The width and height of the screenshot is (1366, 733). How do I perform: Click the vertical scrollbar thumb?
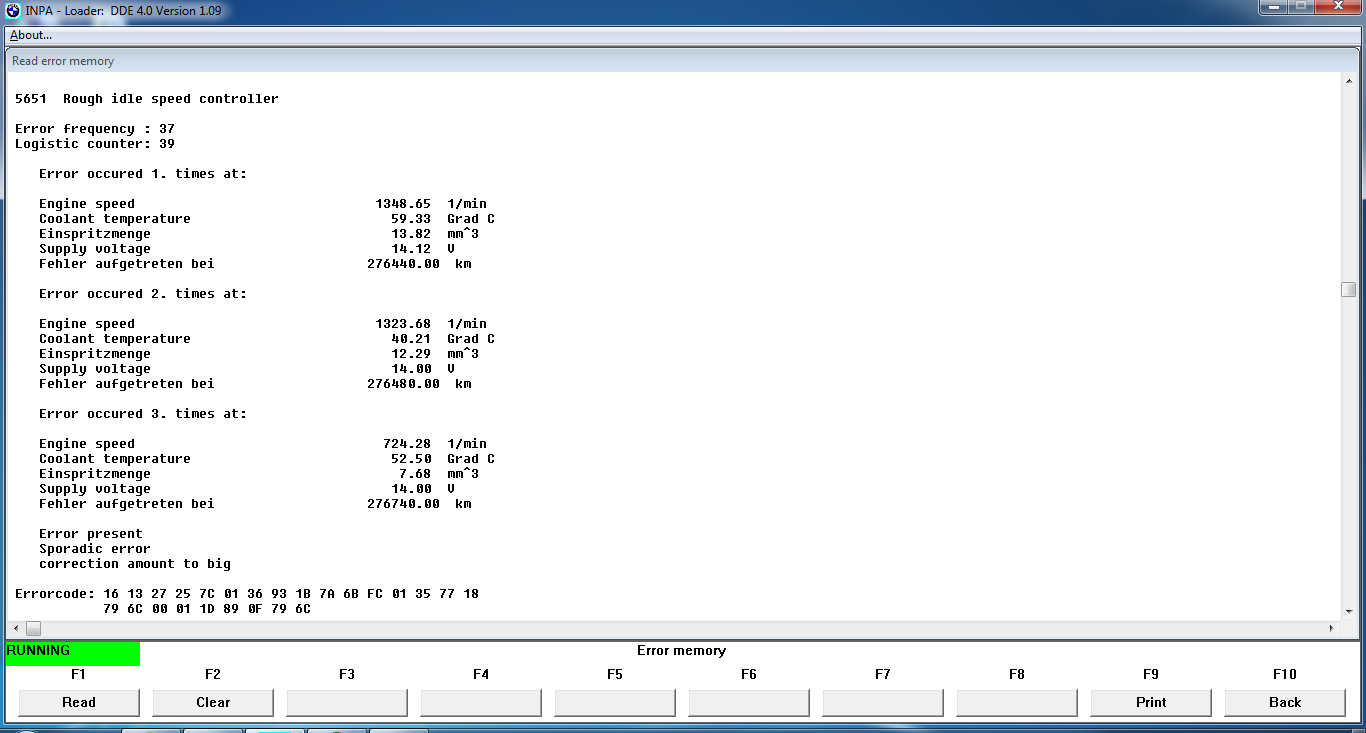1348,290
